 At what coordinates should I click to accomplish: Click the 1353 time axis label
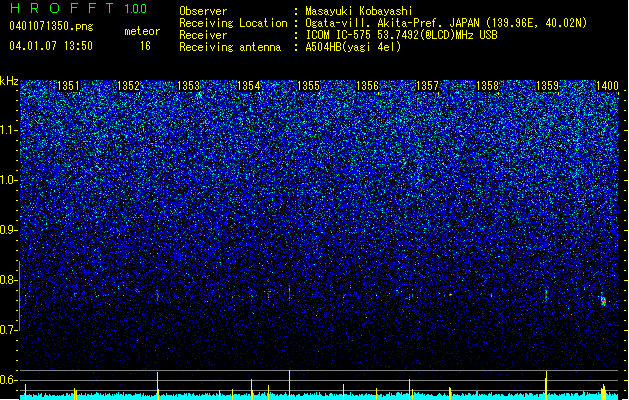[189, 86]
